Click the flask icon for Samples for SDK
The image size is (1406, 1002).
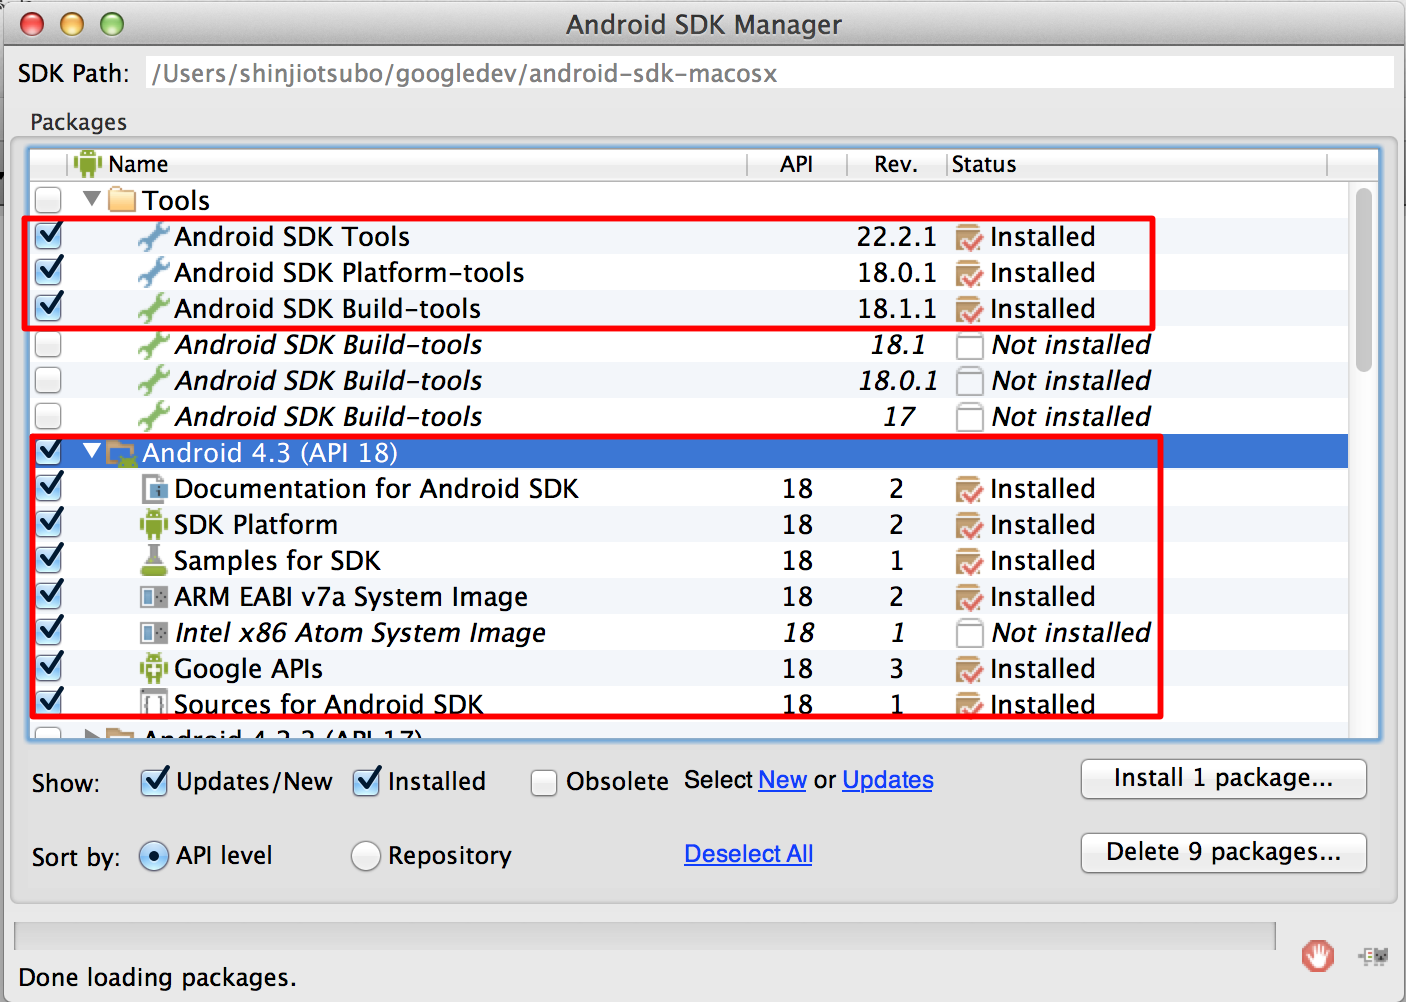[153, 560]
